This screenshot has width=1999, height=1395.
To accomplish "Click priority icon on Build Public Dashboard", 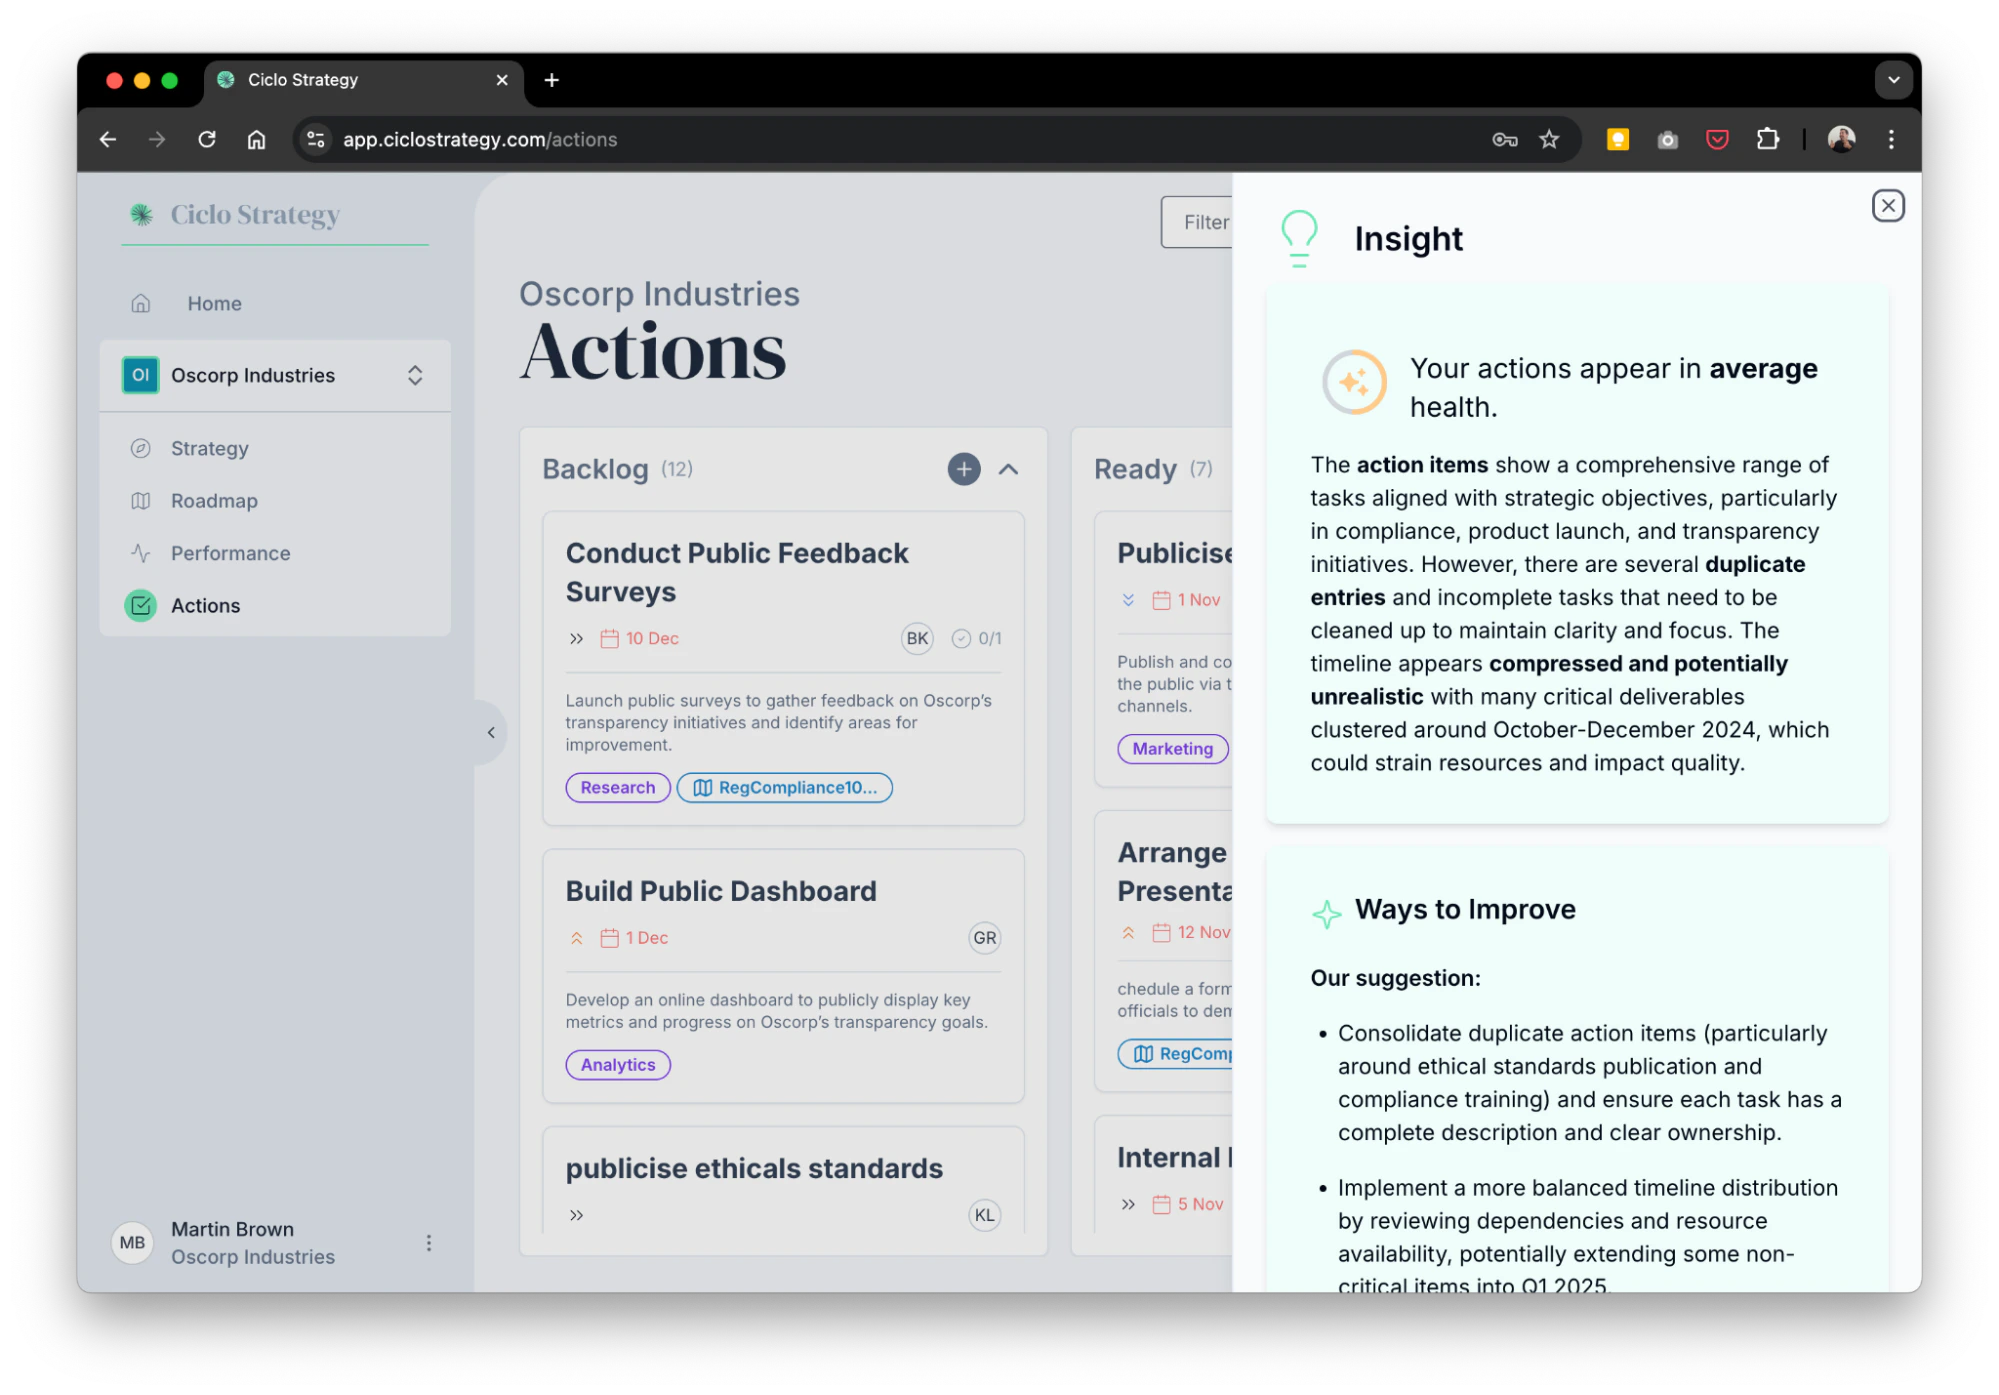I will pyautogui.click(x=576, y=938).
